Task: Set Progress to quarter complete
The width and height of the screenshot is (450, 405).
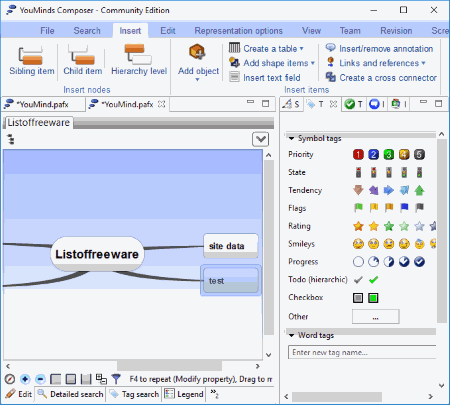Action: point(373,262)
